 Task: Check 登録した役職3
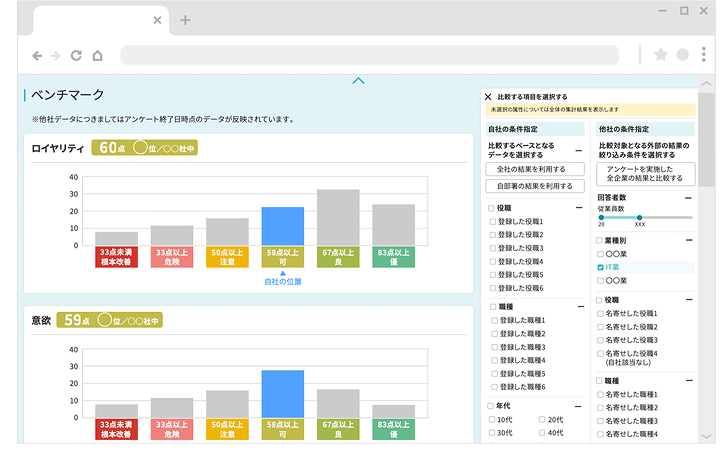coord(493,248)
